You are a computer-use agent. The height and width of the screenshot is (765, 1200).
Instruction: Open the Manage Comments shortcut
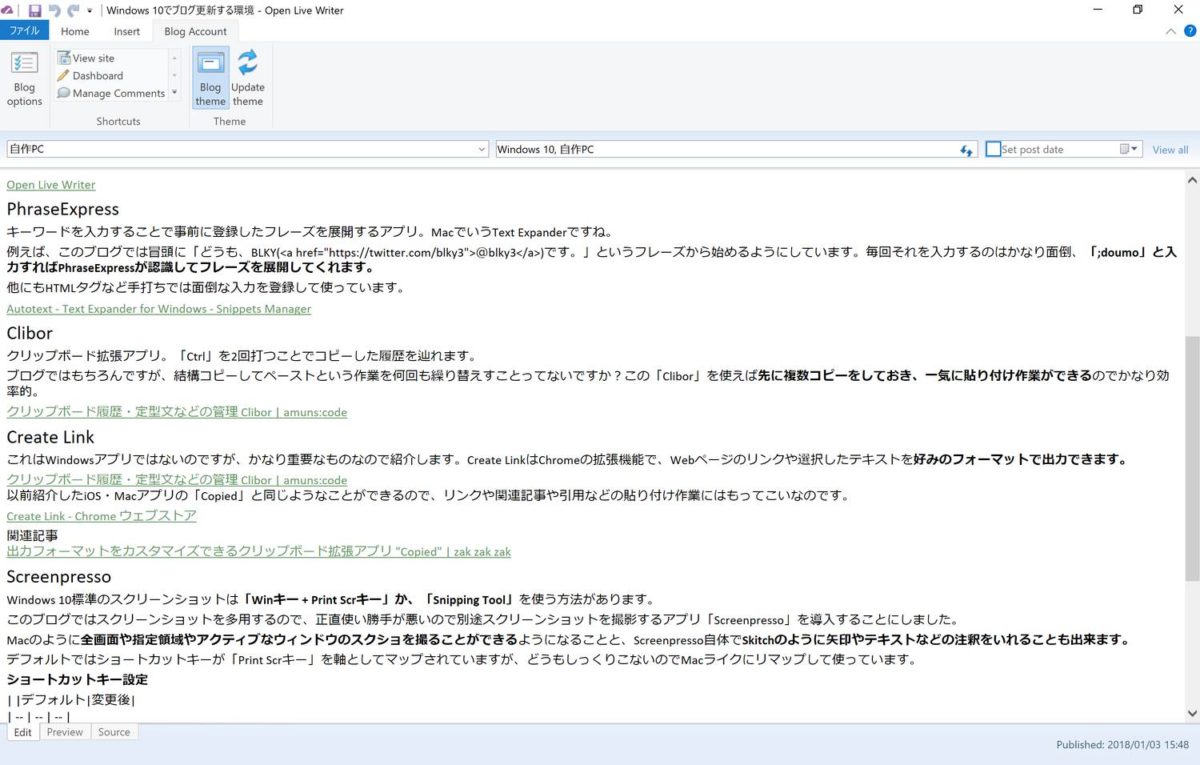111,94
